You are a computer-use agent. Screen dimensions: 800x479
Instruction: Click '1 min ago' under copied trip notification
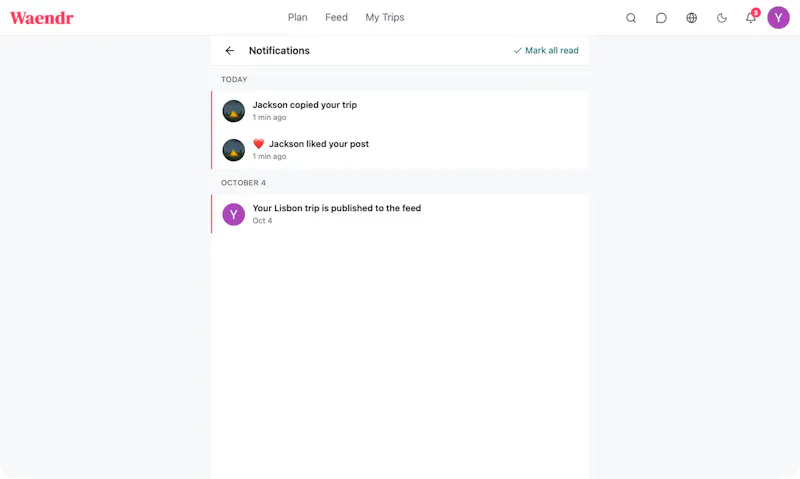pos(269,117)
